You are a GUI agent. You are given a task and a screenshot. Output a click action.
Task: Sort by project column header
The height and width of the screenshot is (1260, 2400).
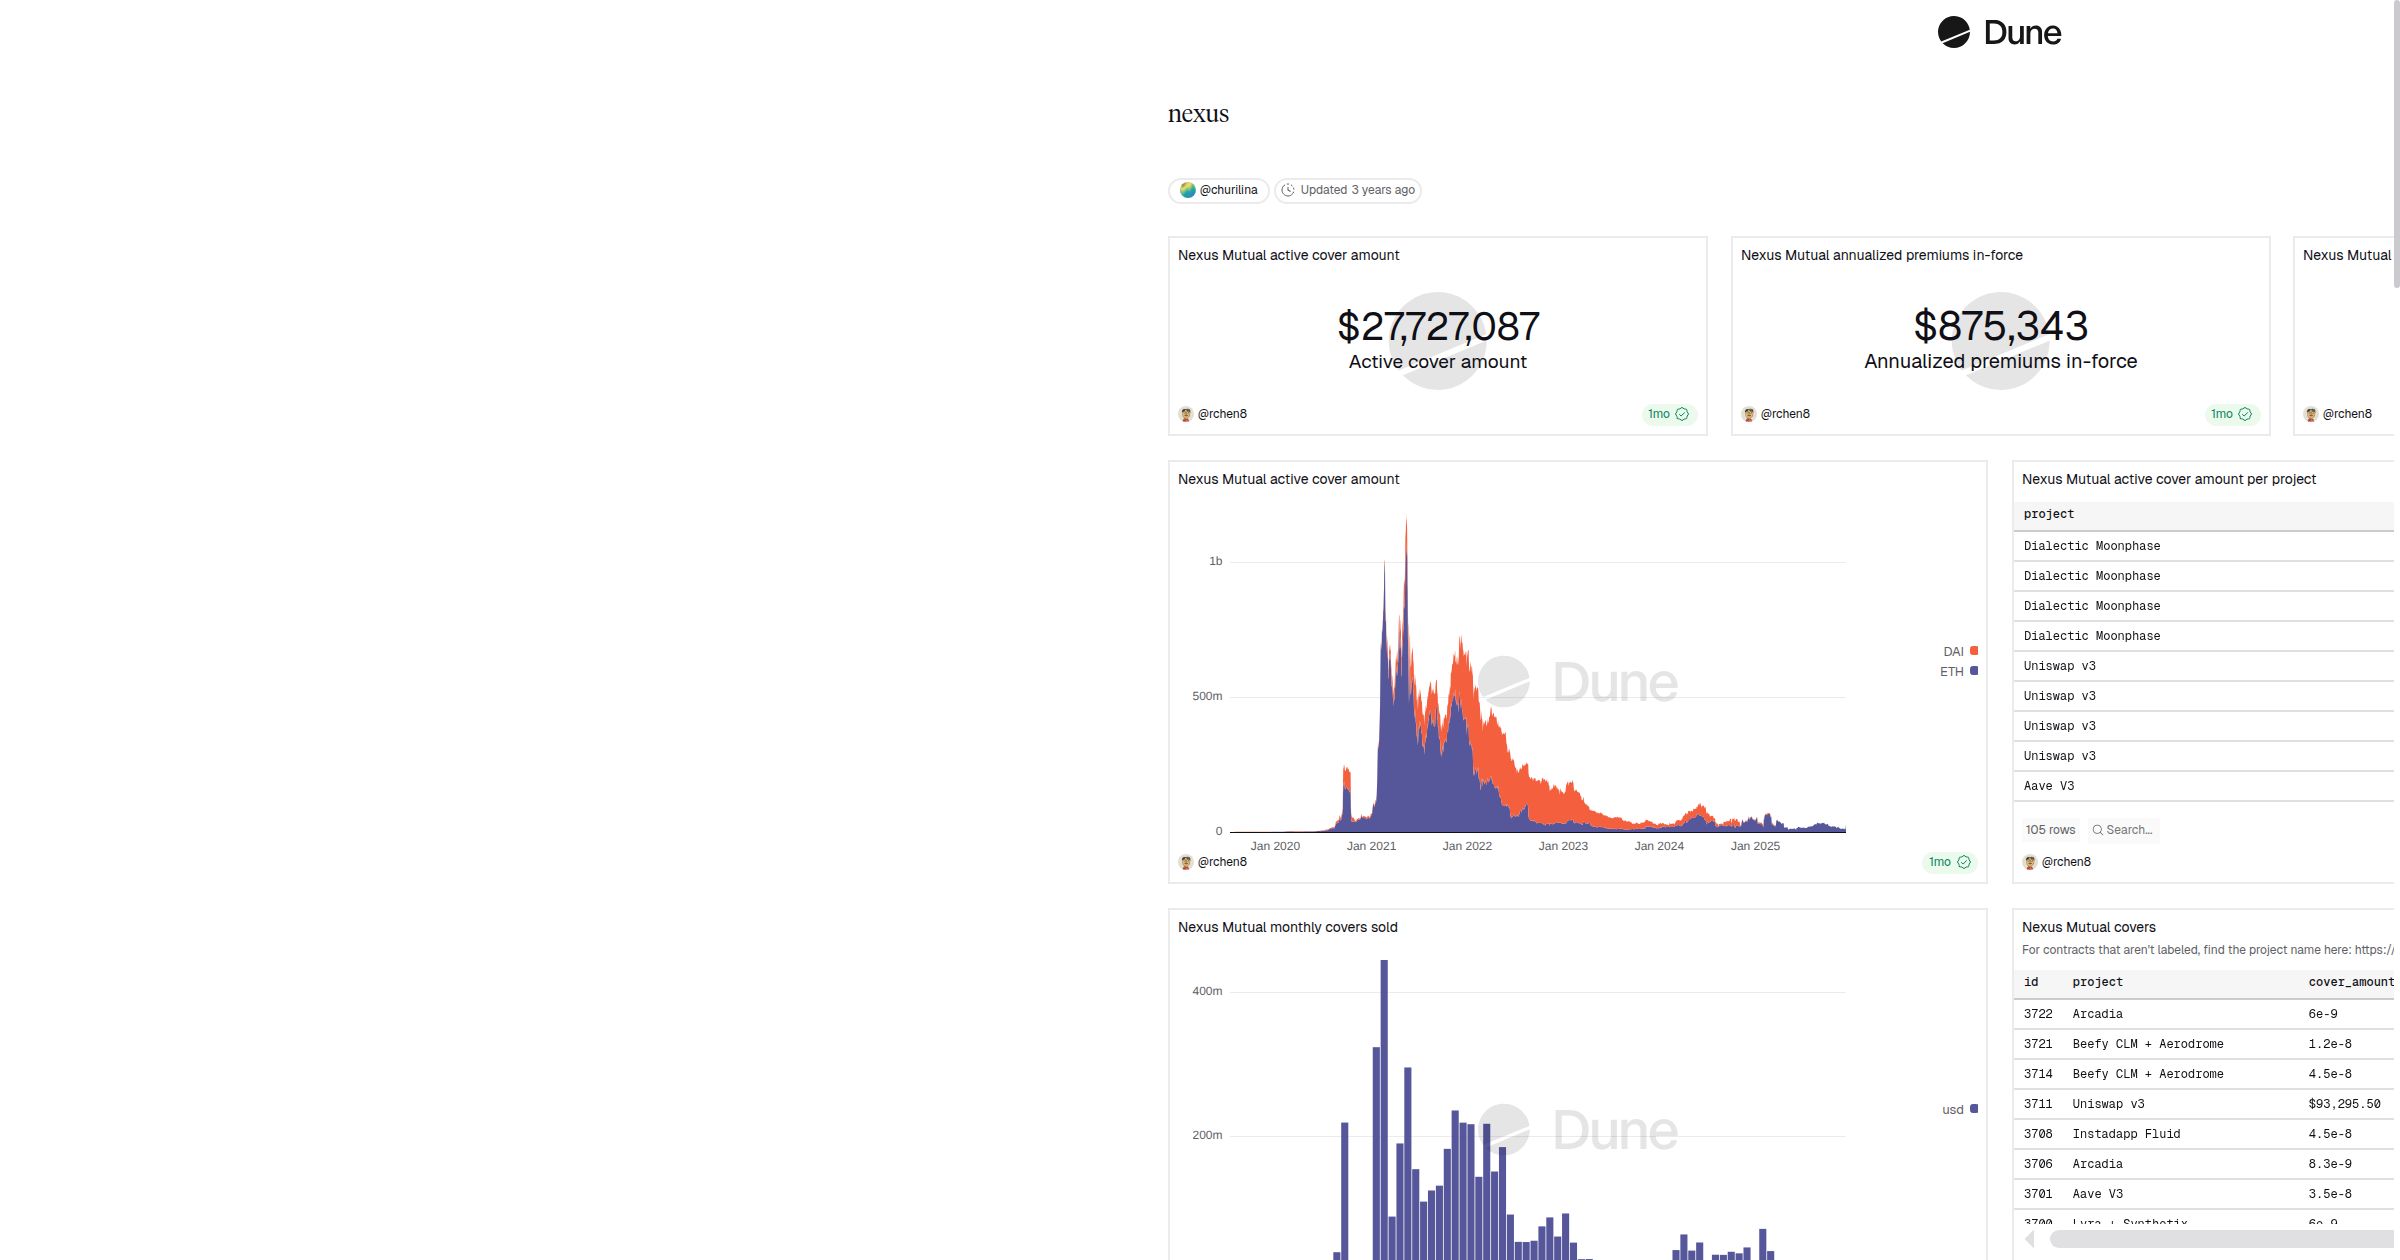click(x=2048, y=514)
